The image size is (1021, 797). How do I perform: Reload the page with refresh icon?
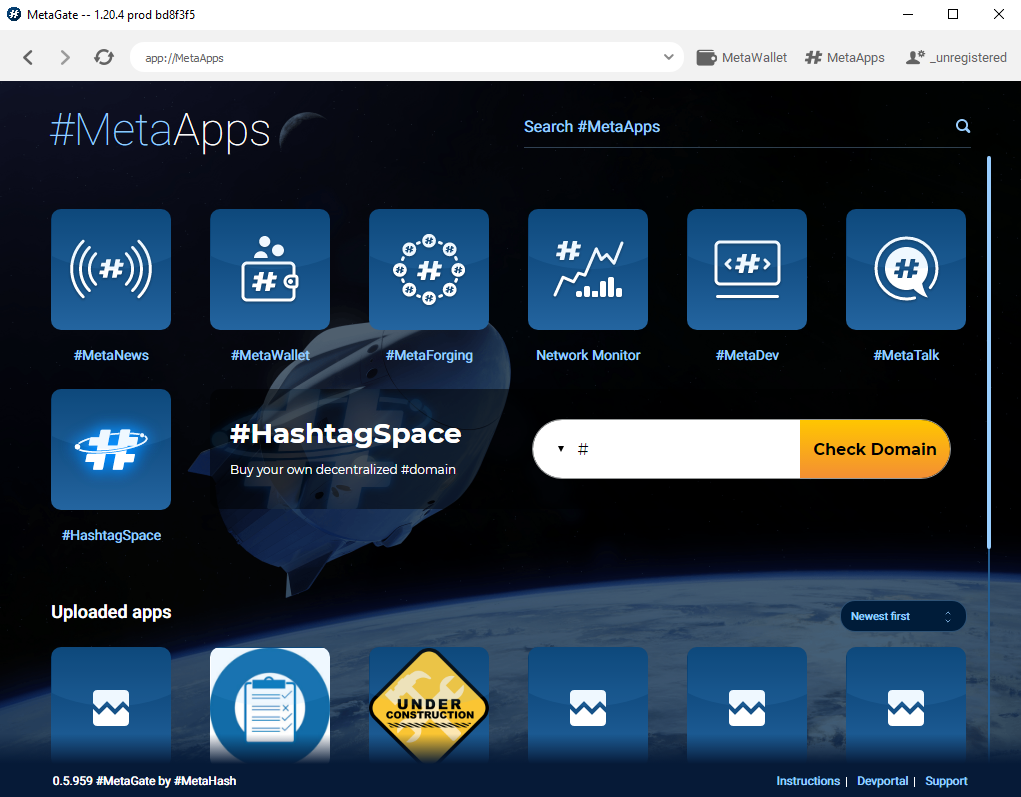(104, 57)
